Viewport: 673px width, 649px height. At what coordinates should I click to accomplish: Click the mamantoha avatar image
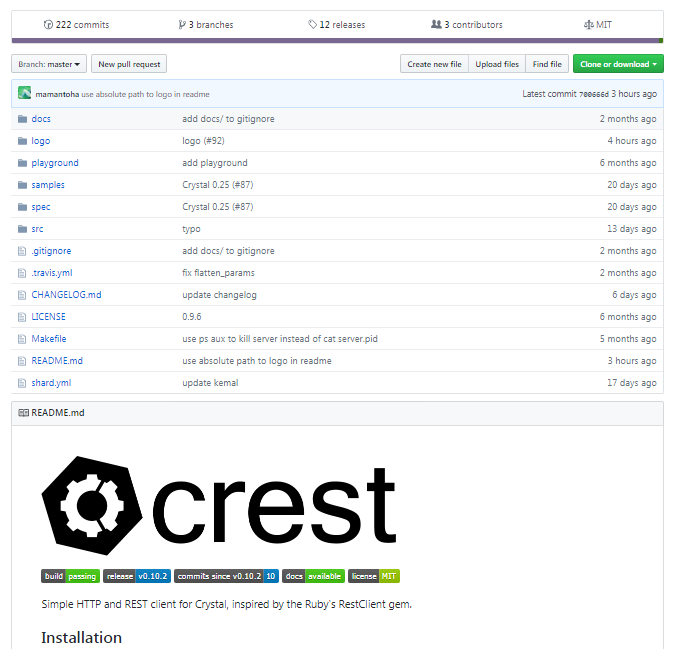click(24, 93)
